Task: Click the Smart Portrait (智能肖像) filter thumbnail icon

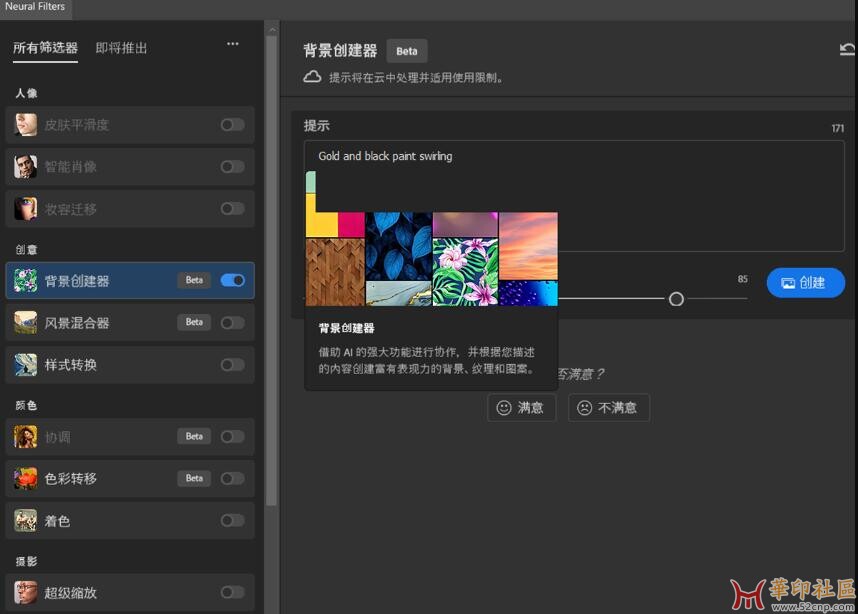Action: coord(25,166)
